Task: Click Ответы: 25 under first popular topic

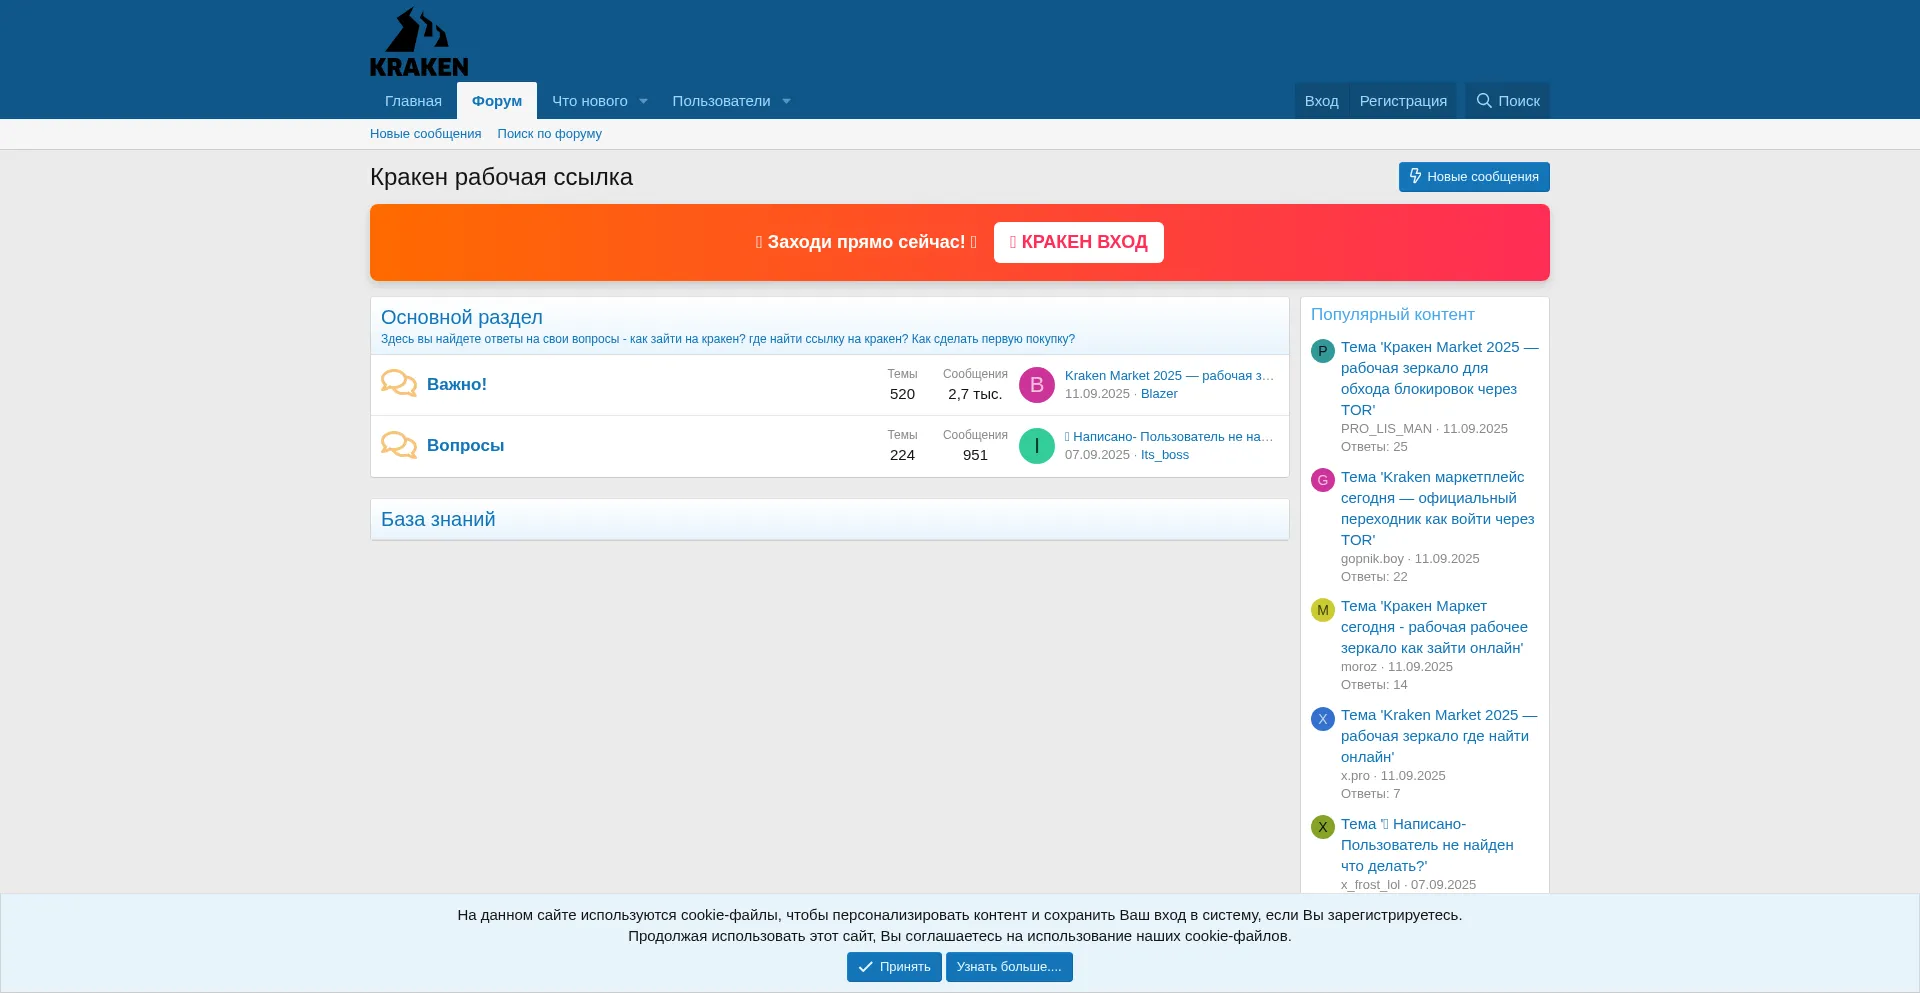Action: coord(1374,447)
